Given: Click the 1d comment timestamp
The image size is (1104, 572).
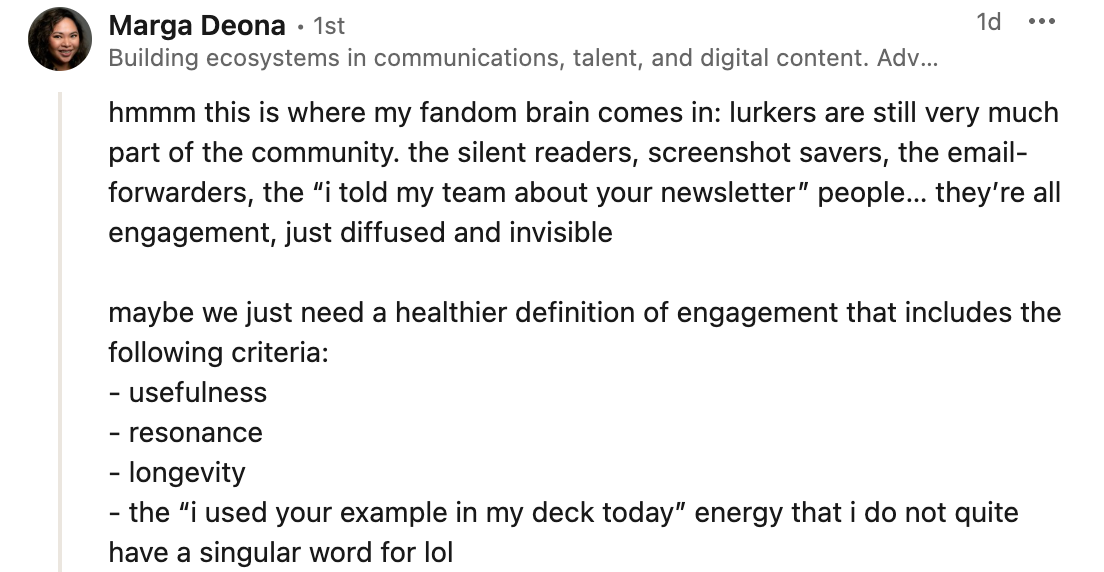Looking at the screenshot, I should pyautogui.click(x=988, y=23).
